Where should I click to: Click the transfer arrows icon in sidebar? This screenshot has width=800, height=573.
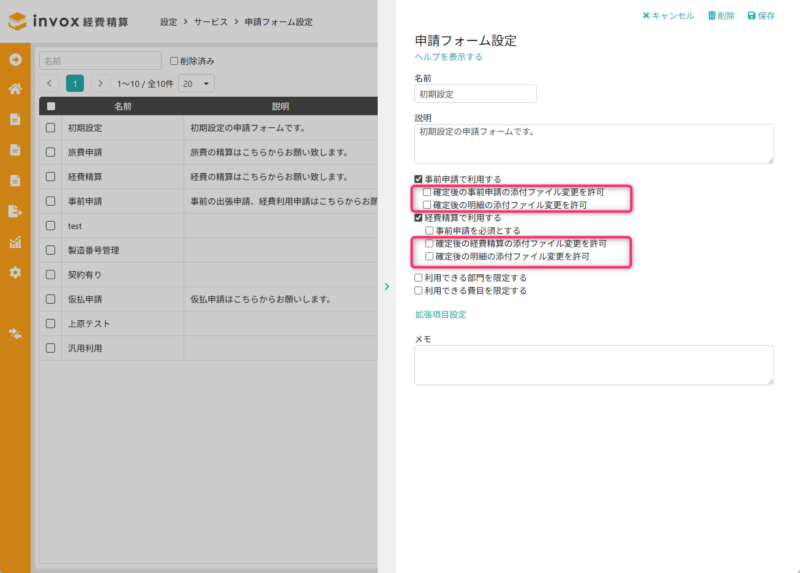[x=15, y=334]
